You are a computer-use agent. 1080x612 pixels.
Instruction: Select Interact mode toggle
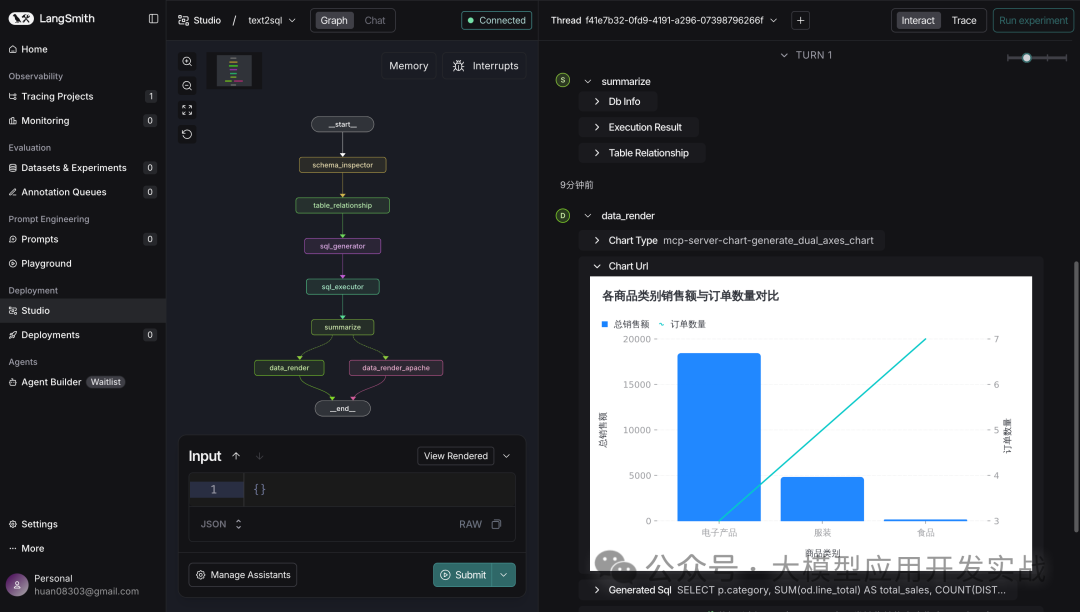(918, 21)
